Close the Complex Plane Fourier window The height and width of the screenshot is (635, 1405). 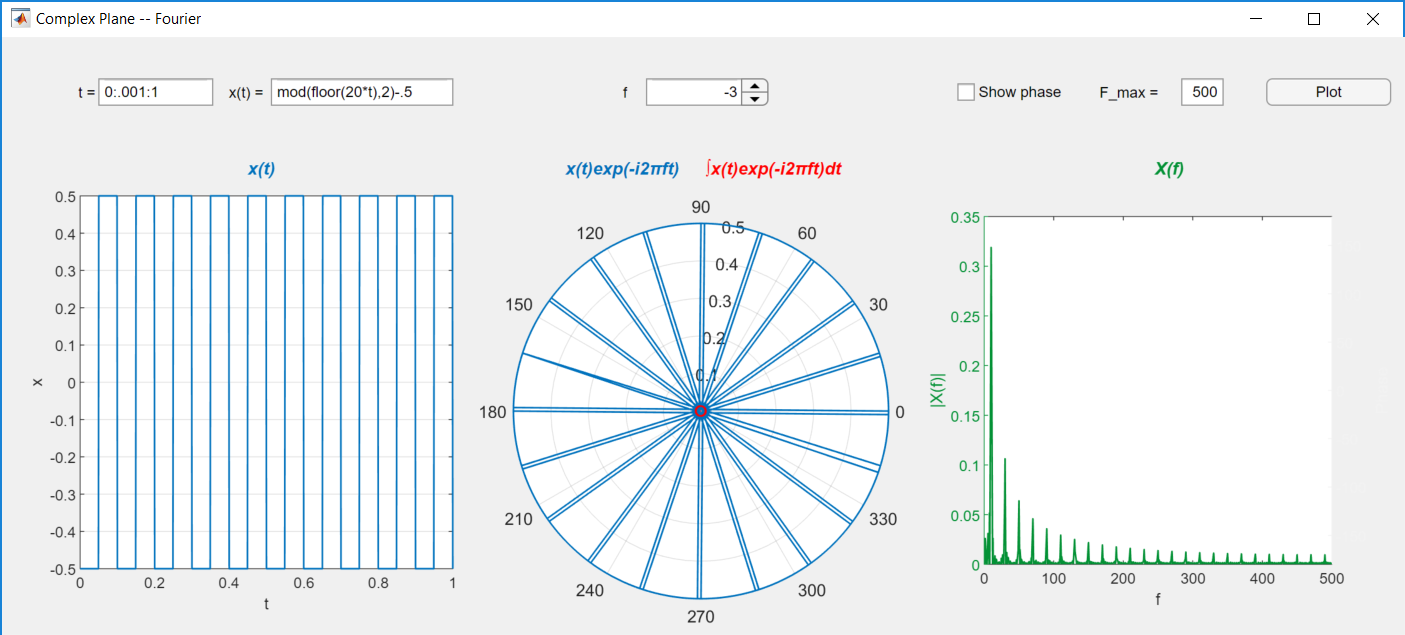[1372, 19]
